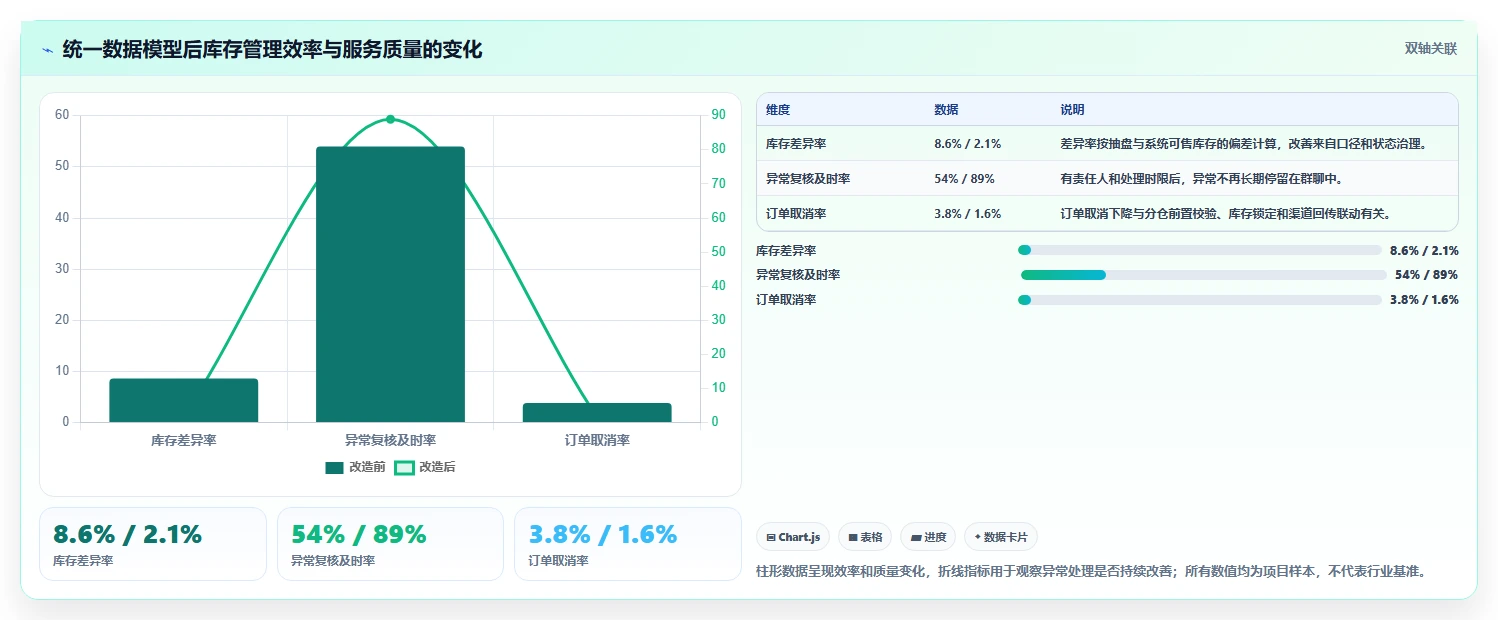Click the 订单取消率 progress bar

click(x=1200, y=300)
